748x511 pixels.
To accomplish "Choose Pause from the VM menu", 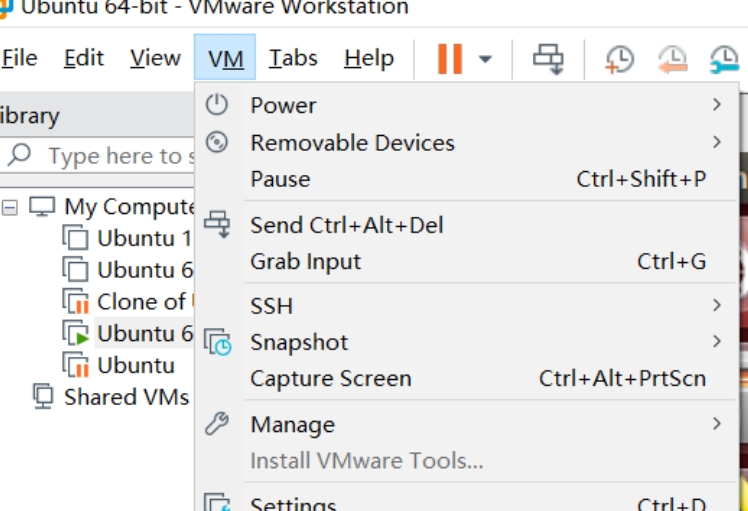I will pyautogui.click(x=467, y=179).
